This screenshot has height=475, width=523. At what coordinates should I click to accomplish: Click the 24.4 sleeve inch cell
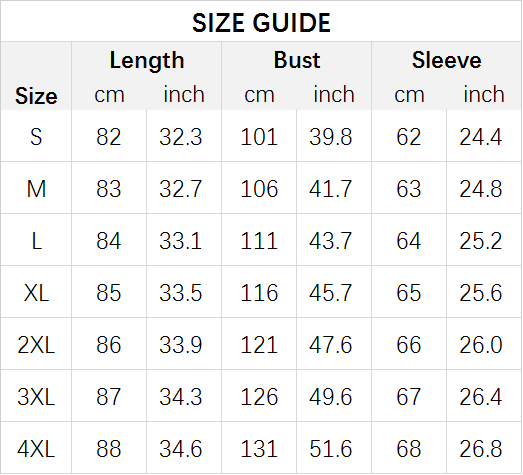pyautogui.click(x=481, y=137)
